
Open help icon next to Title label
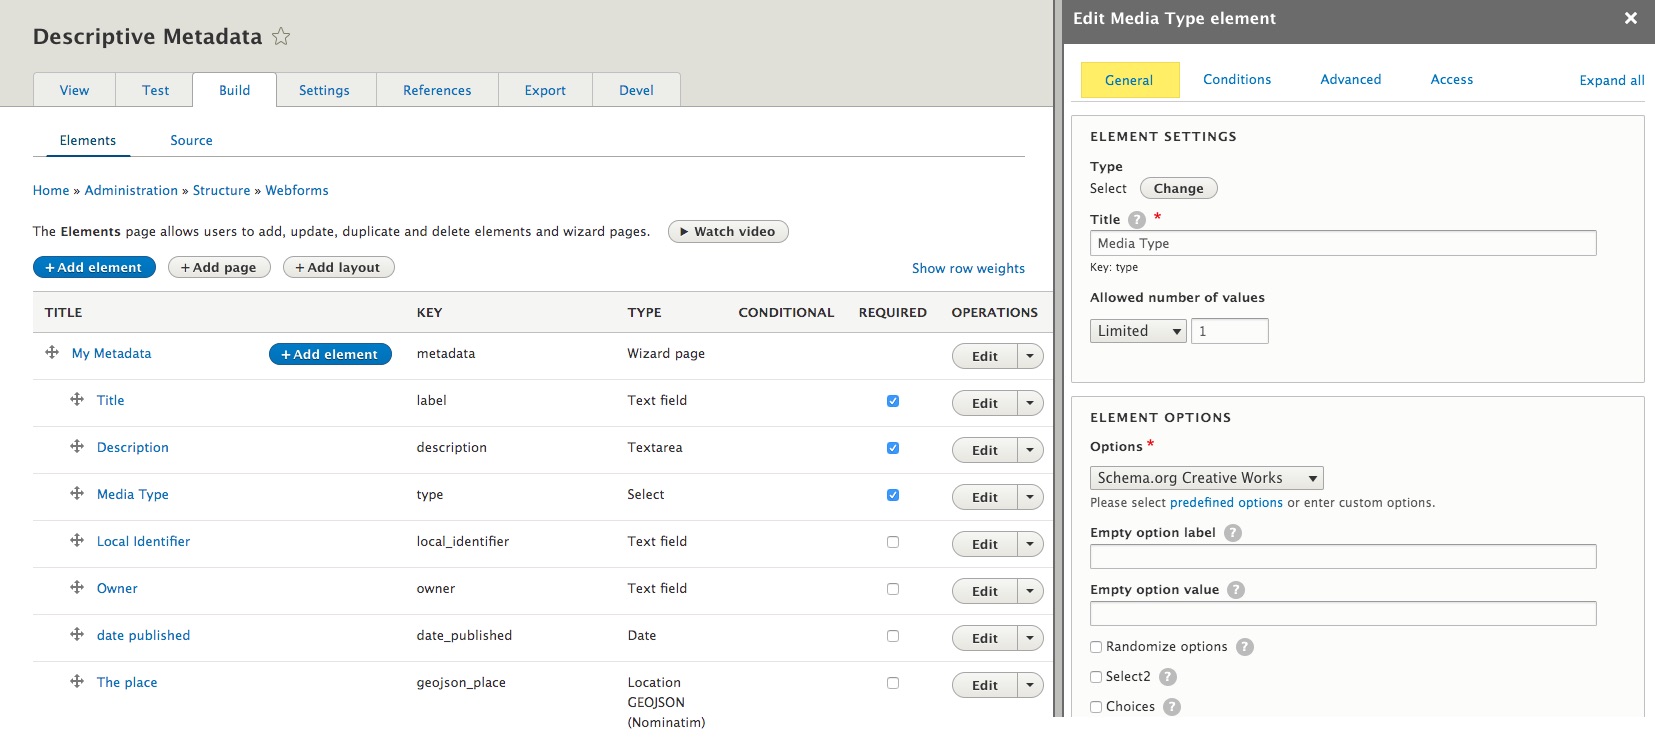click(x=1137, y=220)
